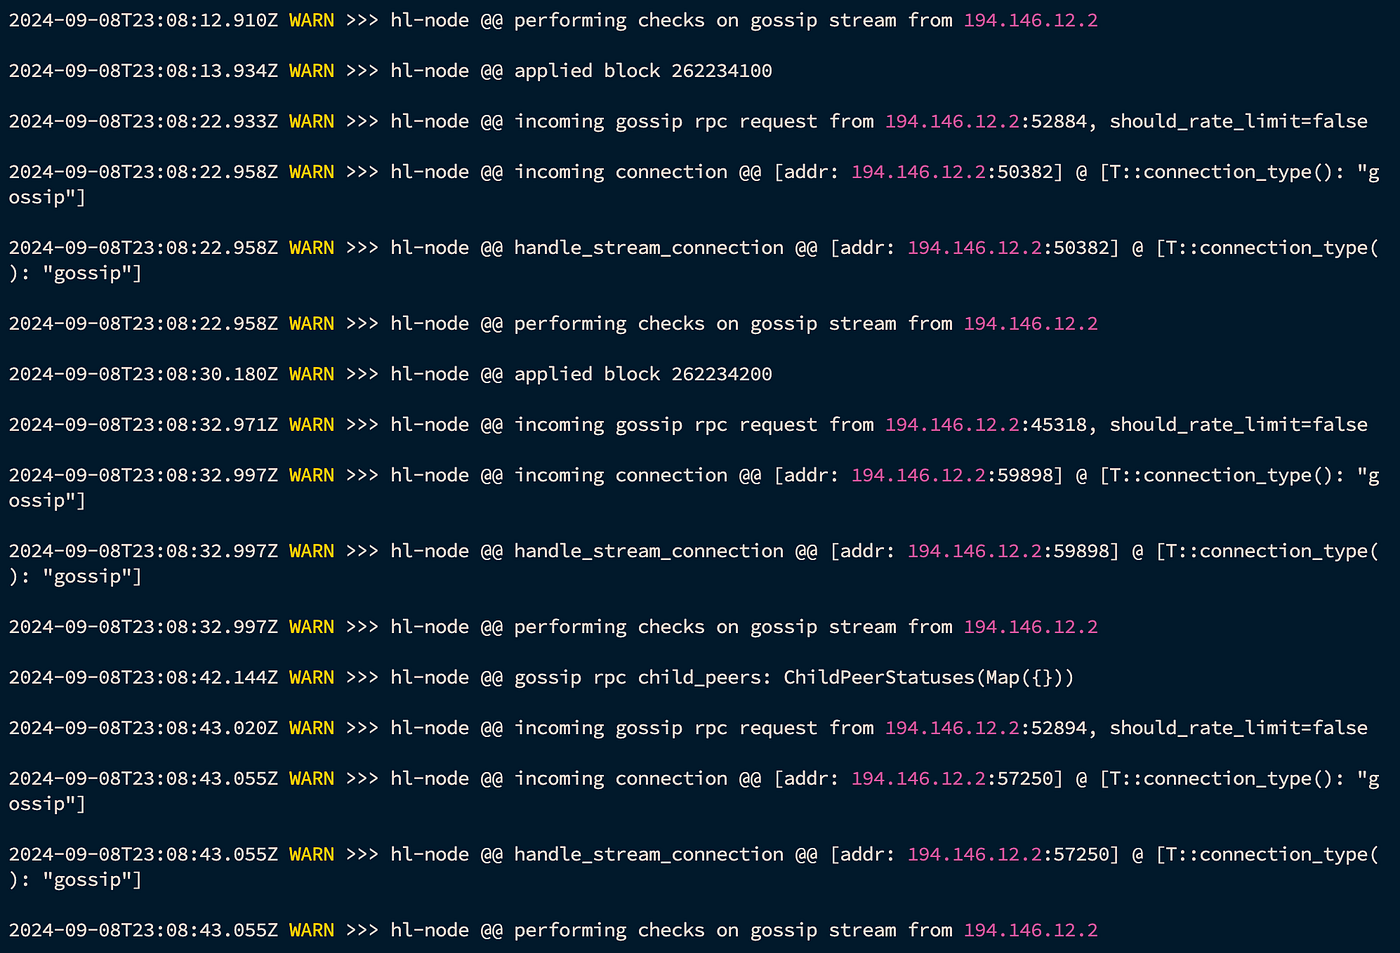Select the text "applied block 262234100"
This screenshot has width=1400, height=953.
[643, 71]
